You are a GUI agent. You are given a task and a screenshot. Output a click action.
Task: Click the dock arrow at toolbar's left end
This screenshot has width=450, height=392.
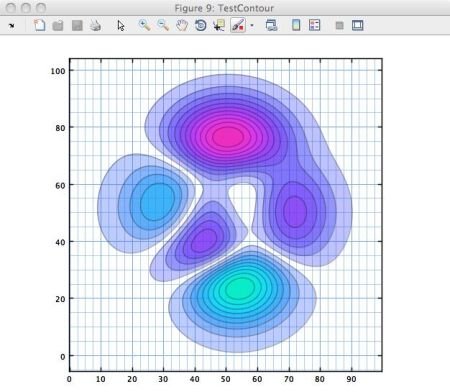click(x=12, y=25)
